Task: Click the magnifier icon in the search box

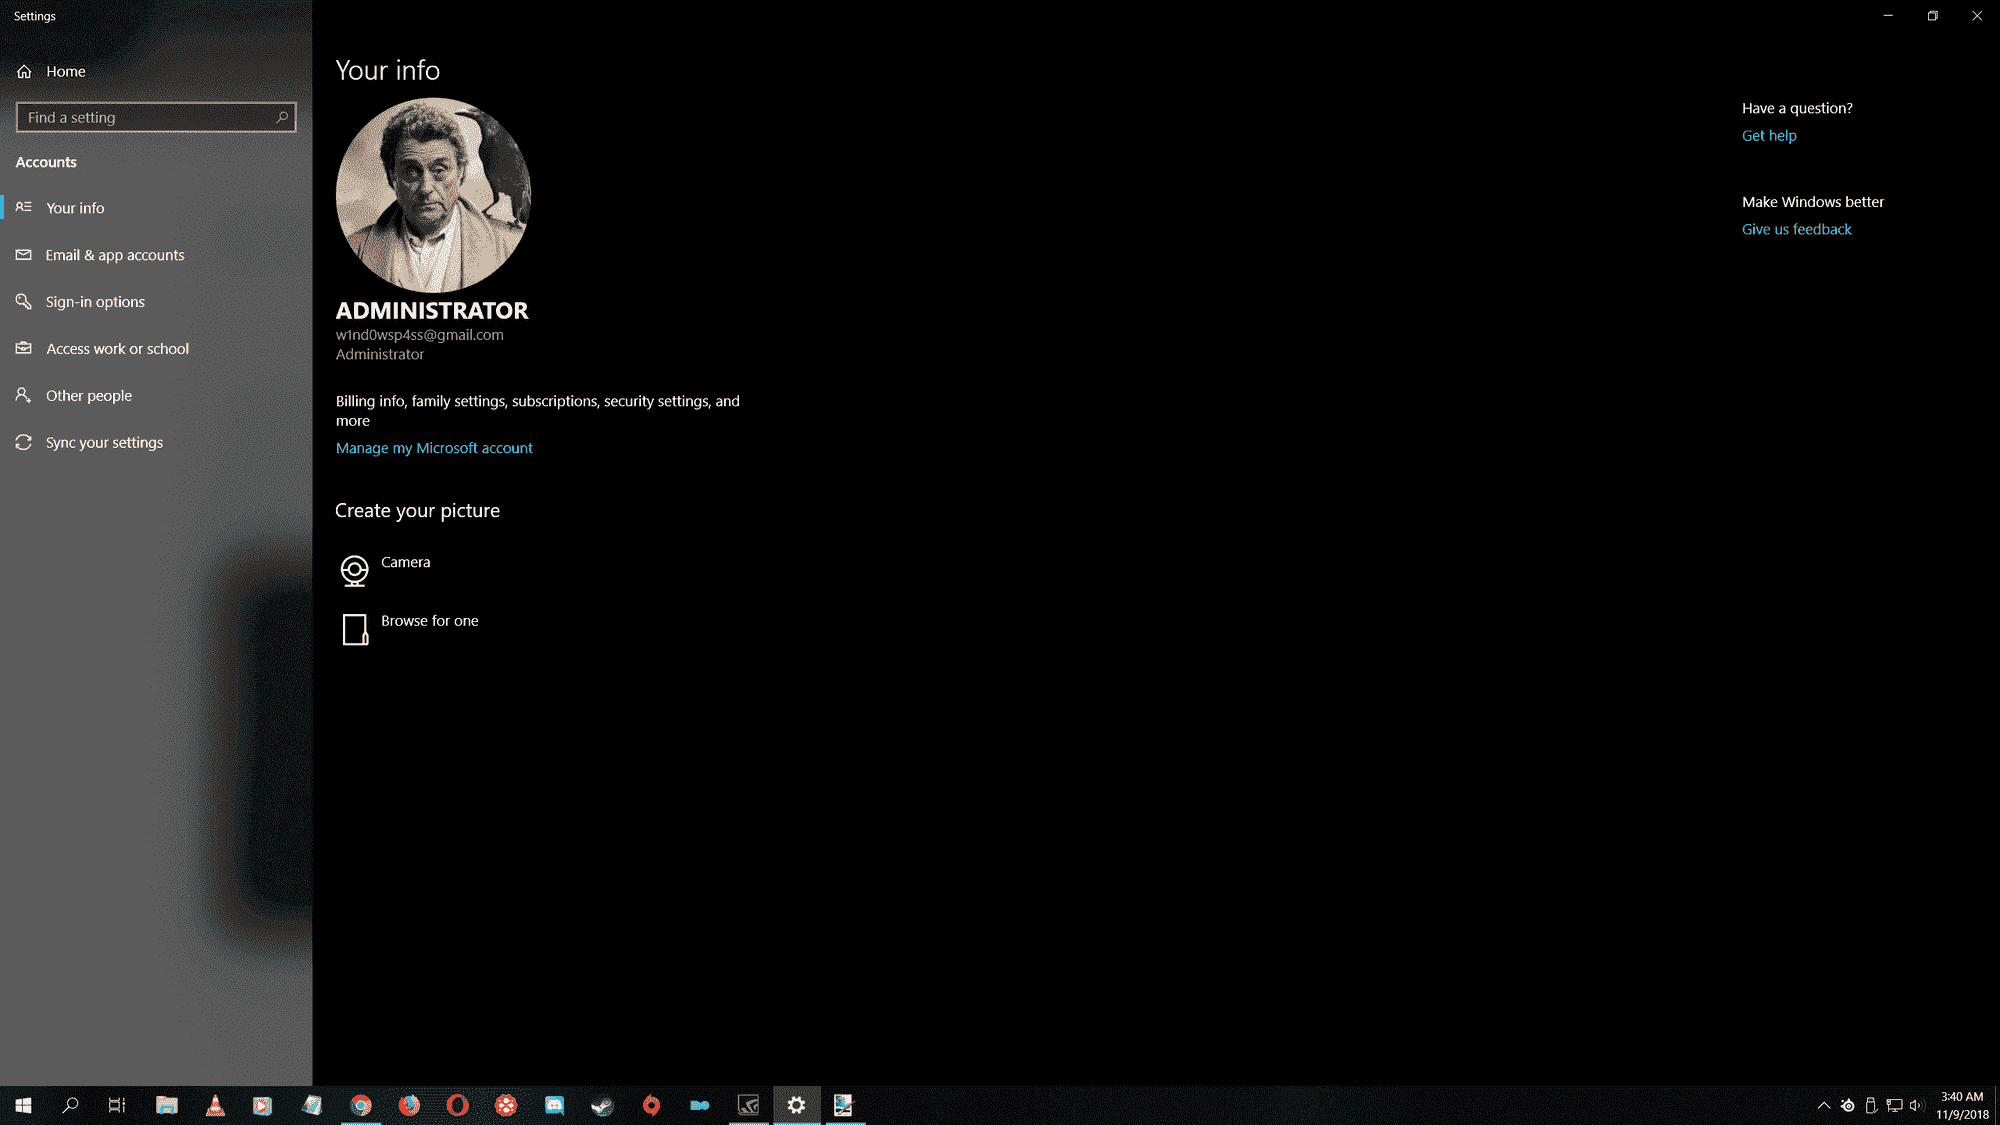Action: tap(282, 117)
